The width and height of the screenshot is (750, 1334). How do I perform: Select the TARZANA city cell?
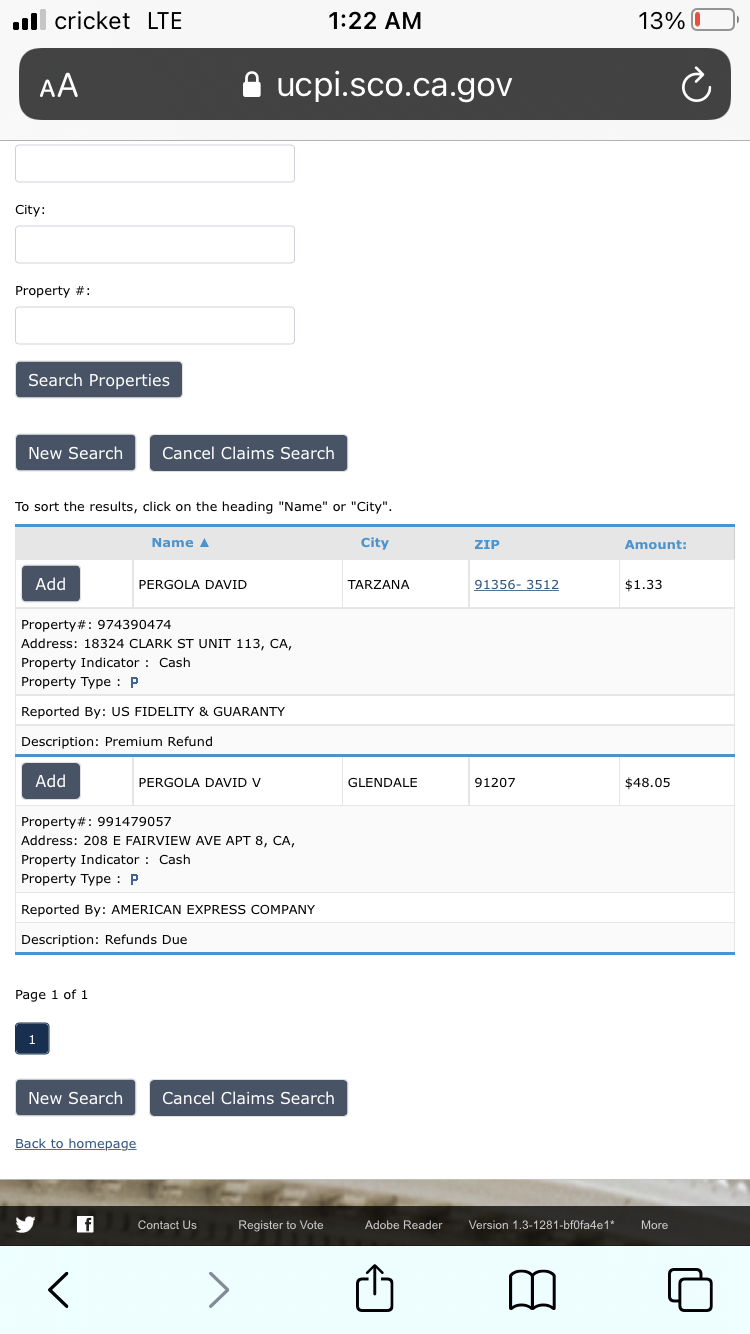tap(404, 584)
